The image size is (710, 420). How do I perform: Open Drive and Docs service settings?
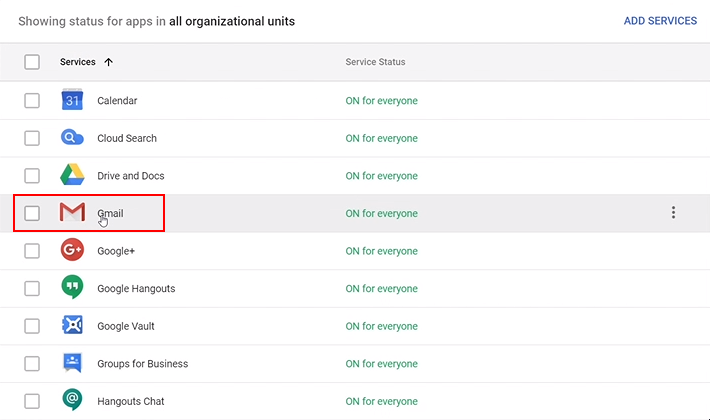[130, 176]
